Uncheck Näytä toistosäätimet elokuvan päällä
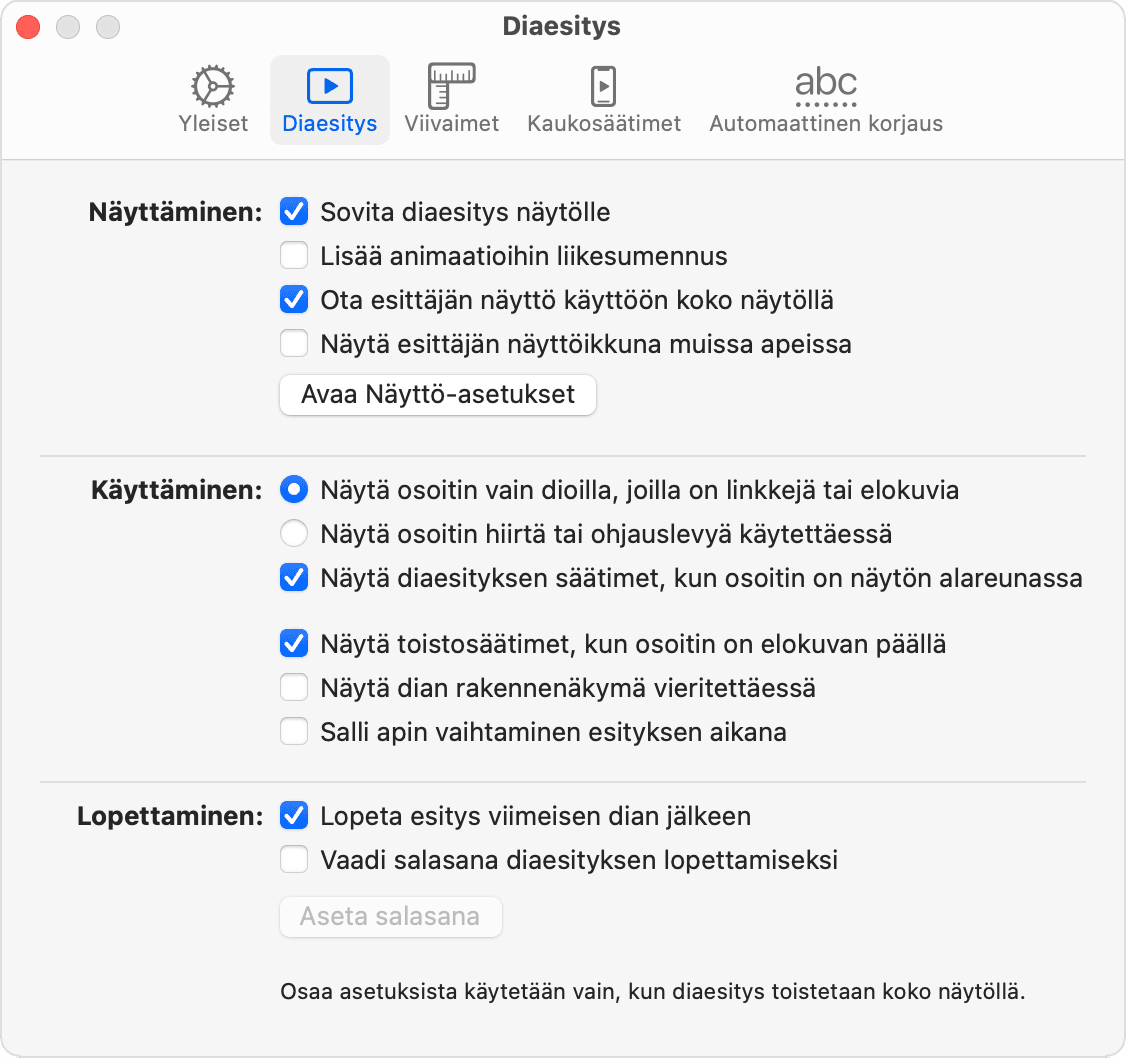The image size is (1126, 1058). tap(294, 644)
